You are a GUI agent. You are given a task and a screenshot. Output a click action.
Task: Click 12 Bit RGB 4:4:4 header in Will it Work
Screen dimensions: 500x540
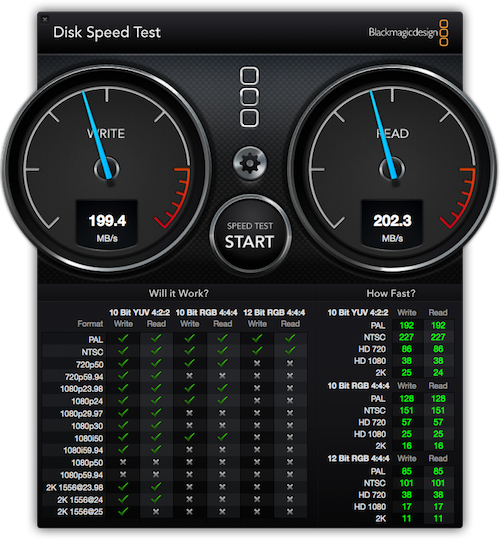(x=274, y=313)
